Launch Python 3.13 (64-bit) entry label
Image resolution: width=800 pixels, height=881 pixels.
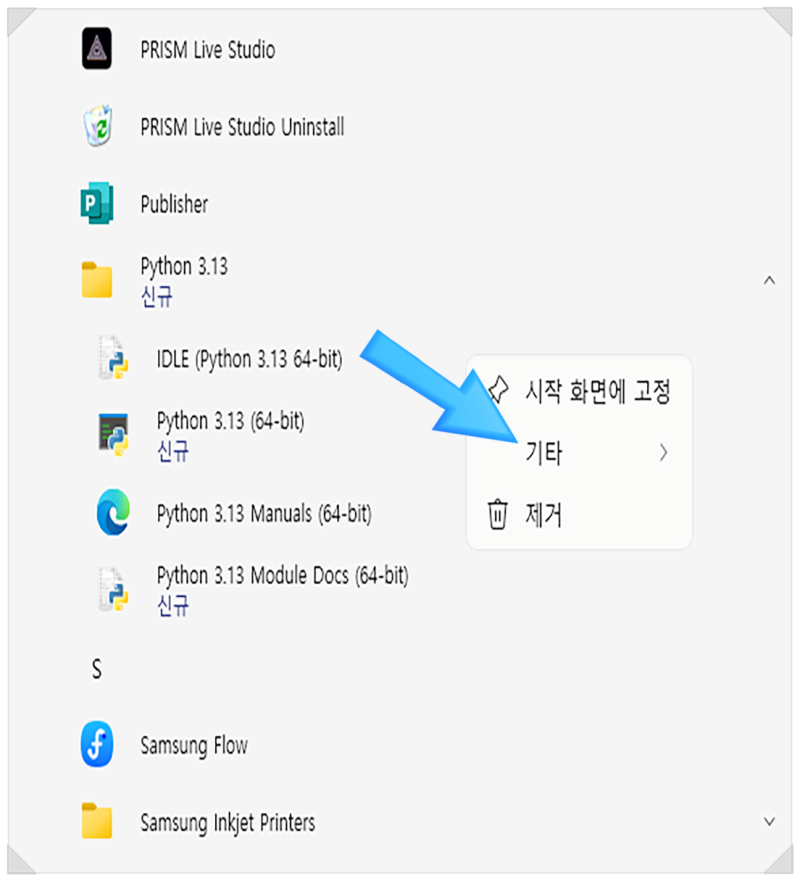coord(230,421)
